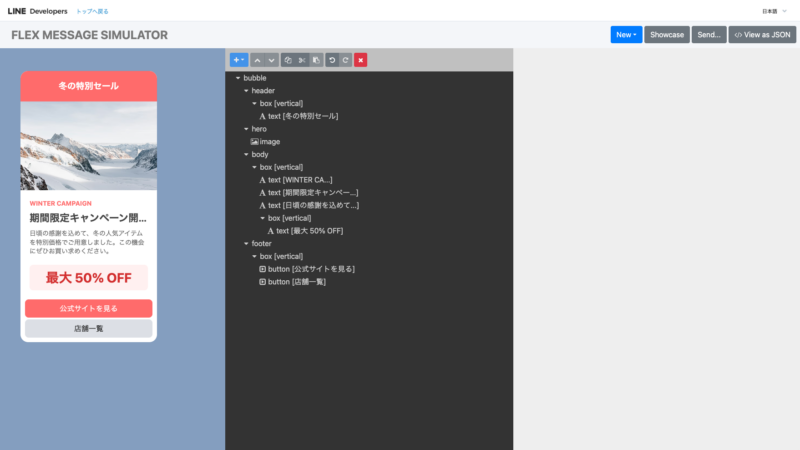Click the red delete component icon
Viewport: 800px width, 450px height.
click(361, 60)
